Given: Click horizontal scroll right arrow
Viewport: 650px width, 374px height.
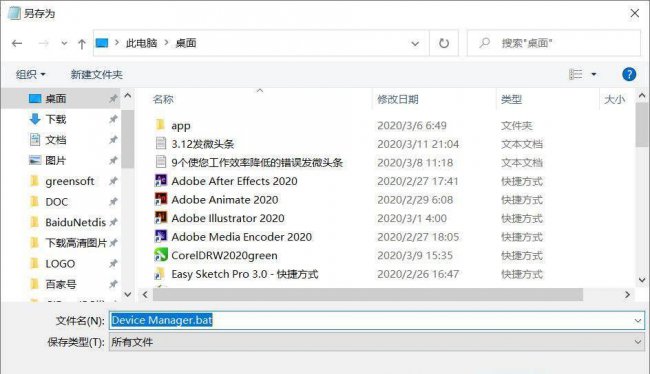Looking at the screenshot, I should (x=627, y=294).
